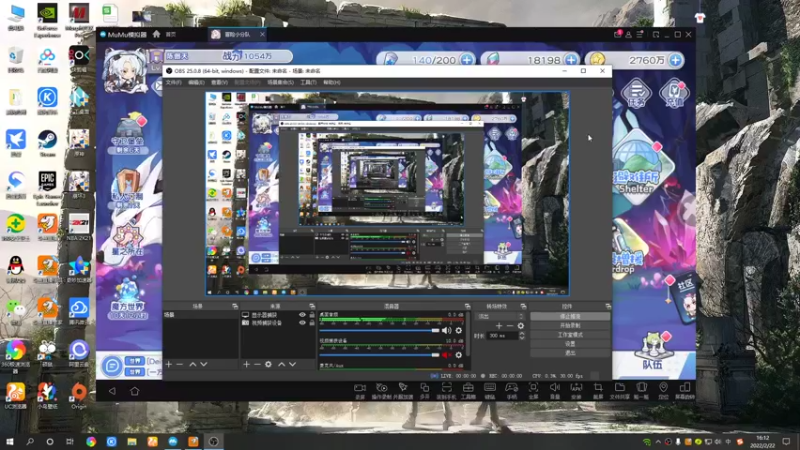
Task: Go to MuMu emulator home tab
Action: (165, 34)
